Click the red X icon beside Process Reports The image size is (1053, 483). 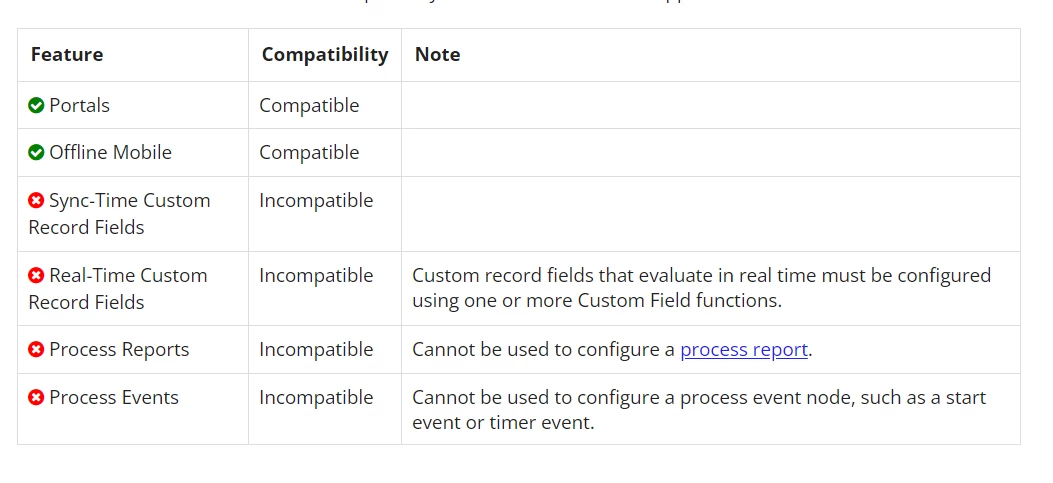(36, 349)
